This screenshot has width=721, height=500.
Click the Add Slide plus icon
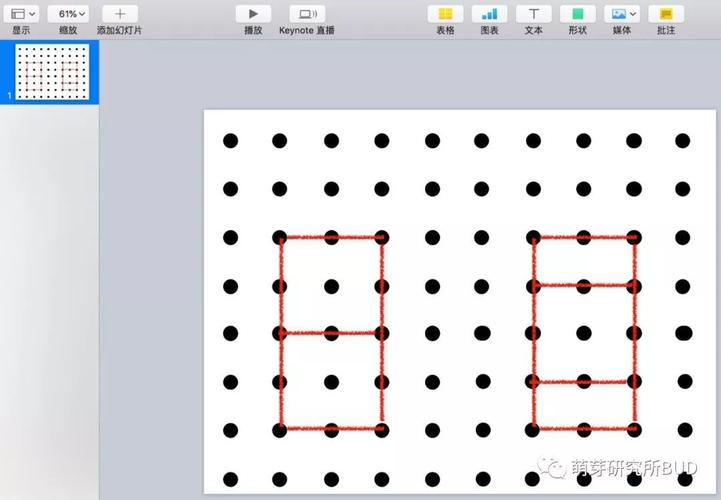tap(120, 14)
